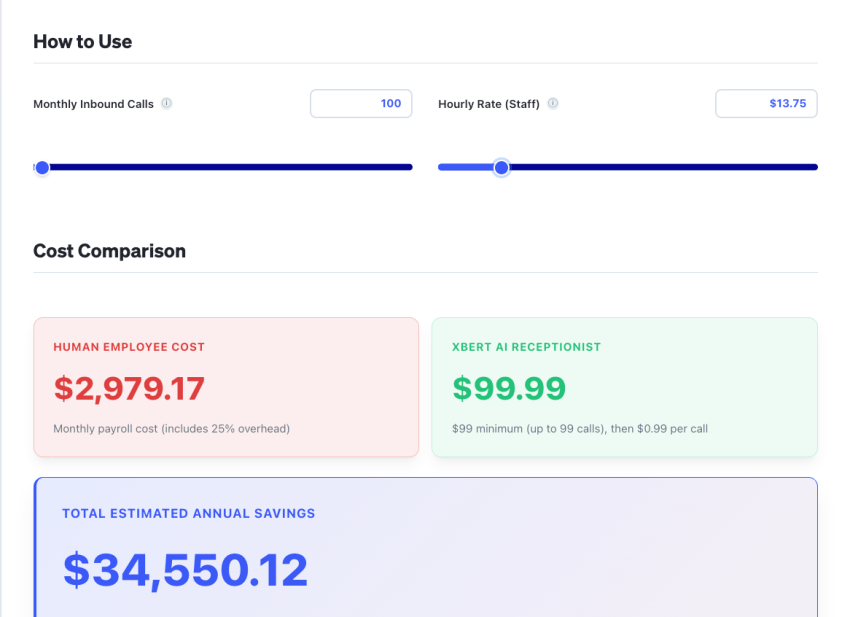Select the Monthly Inbound Calls input showing 100
This screenshot has width=850, height=617.
(x=361, y=103)
